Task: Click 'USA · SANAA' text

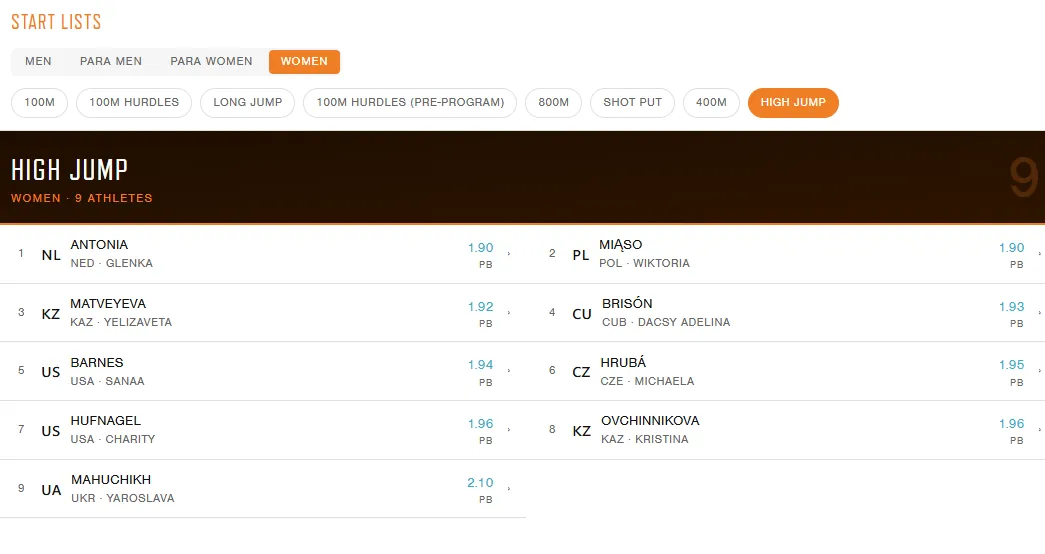Action: click(x=107, y=381)
